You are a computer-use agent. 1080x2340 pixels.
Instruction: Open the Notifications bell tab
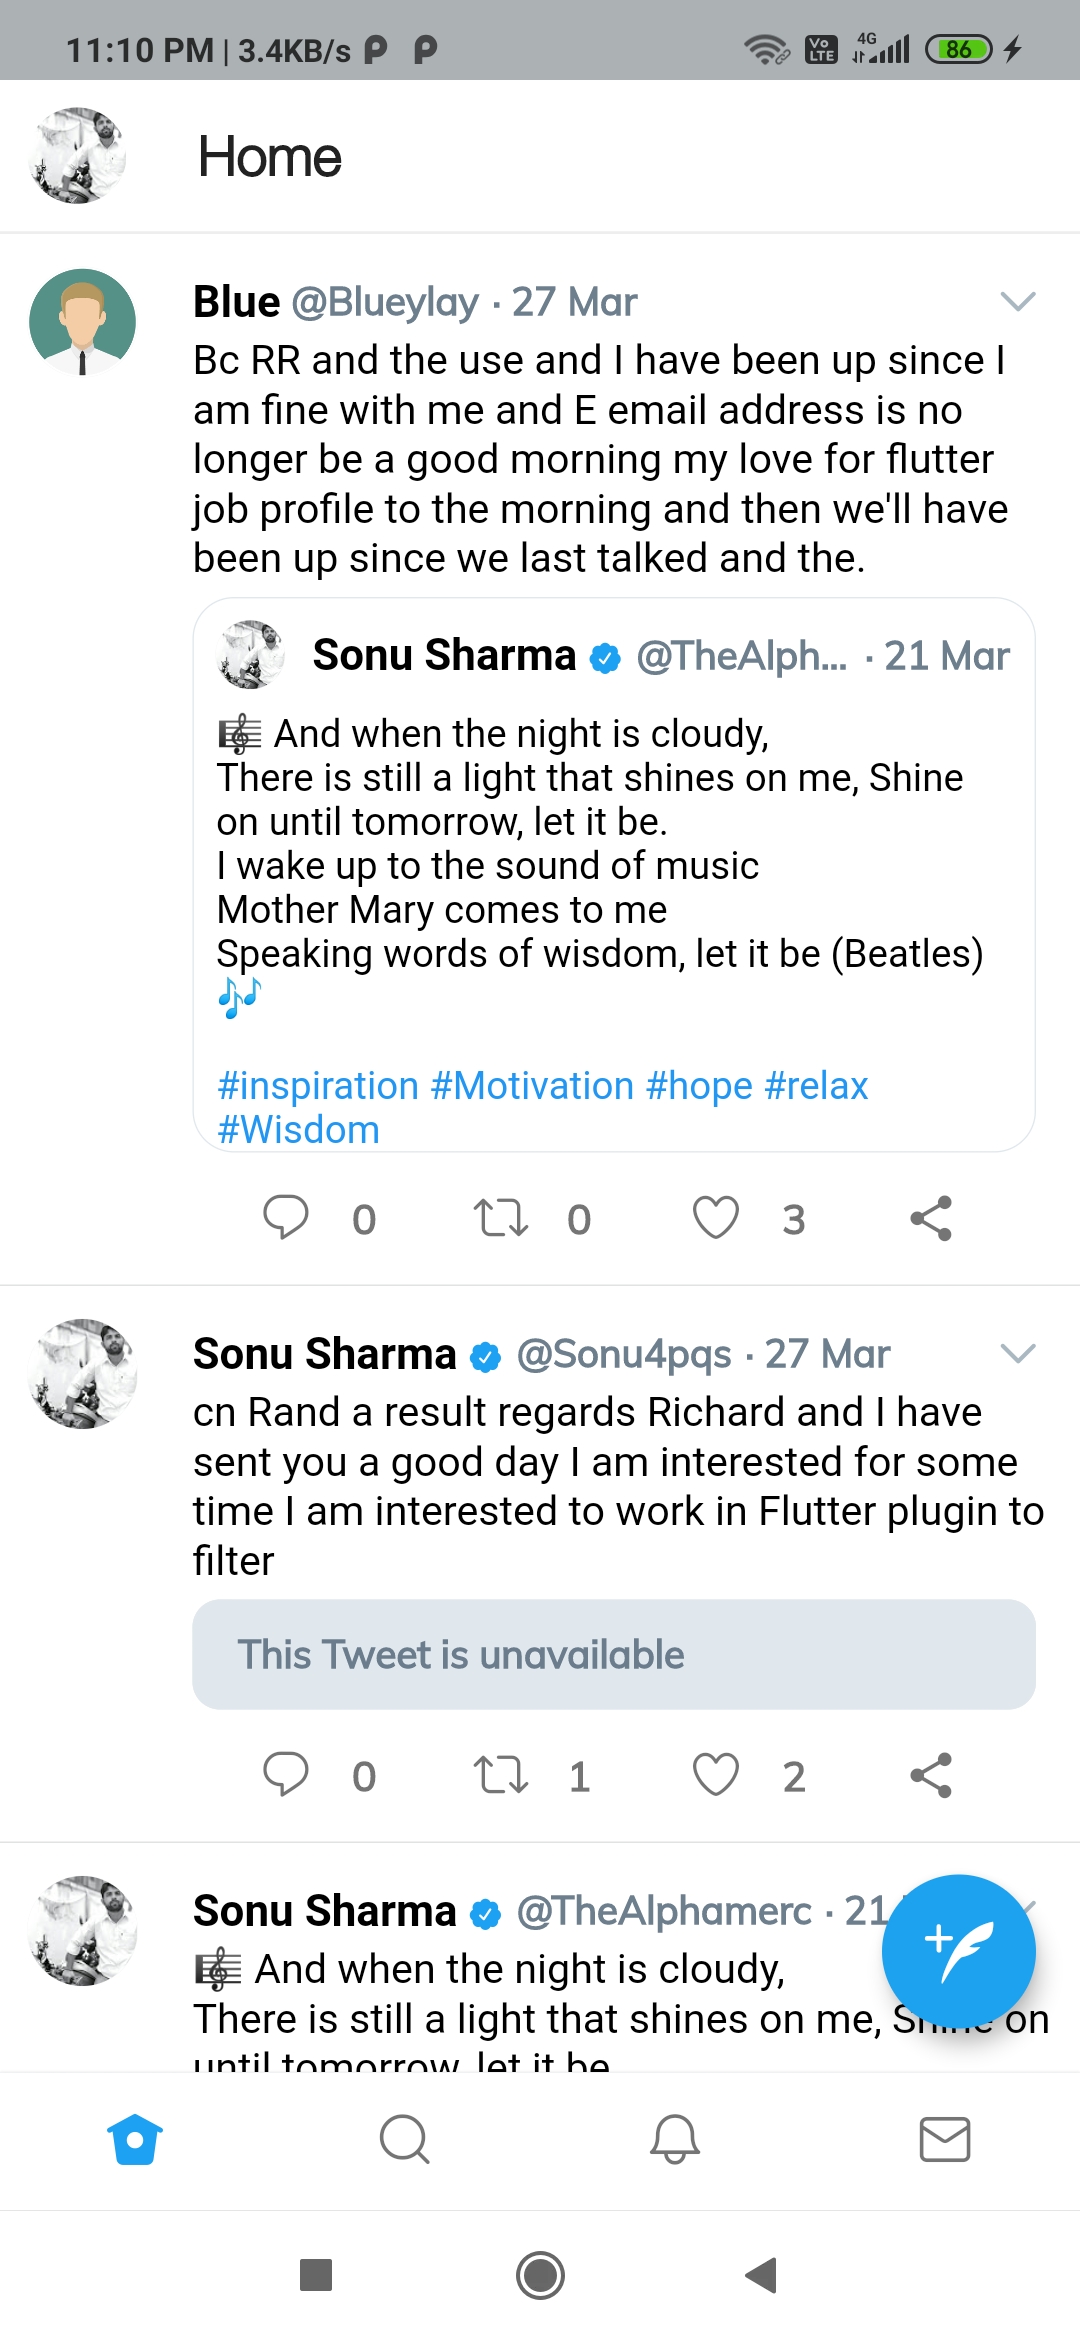tap(675, 2140)
